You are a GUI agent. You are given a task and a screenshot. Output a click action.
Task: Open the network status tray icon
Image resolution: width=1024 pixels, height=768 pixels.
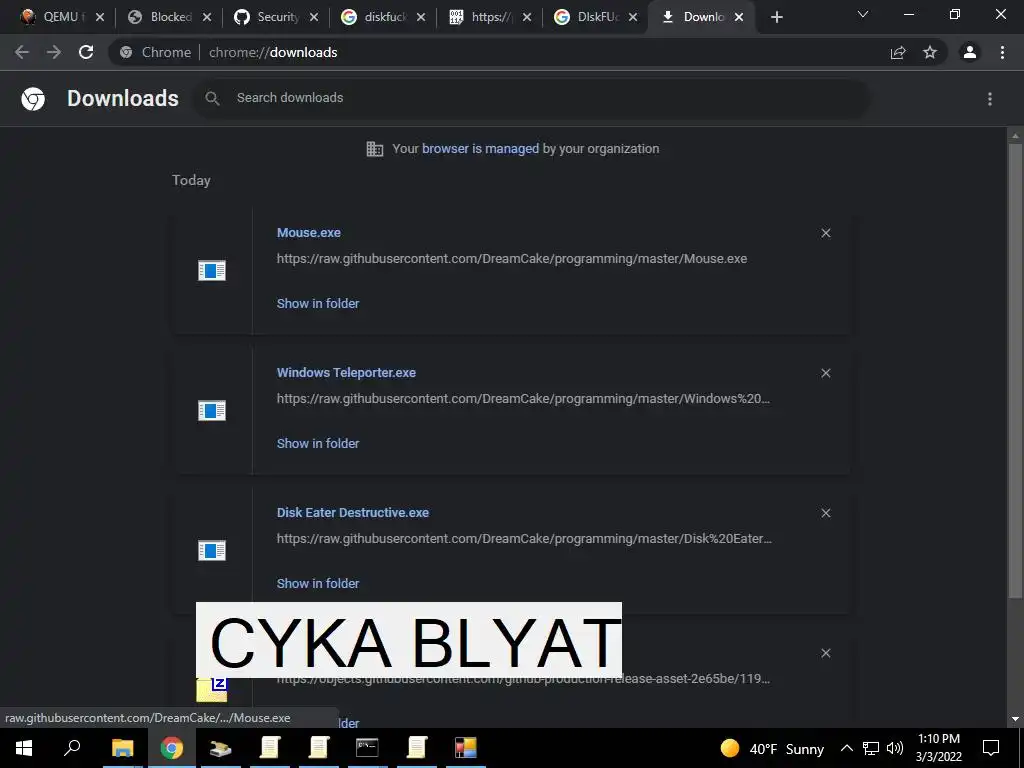871,748
